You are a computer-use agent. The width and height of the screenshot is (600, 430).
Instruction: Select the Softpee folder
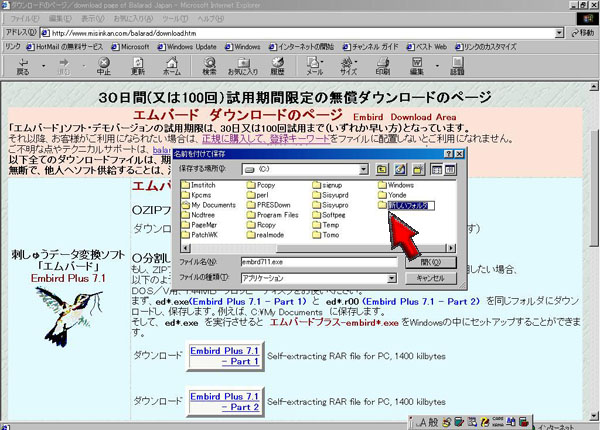pyautogui.click(x=329, y=215)
